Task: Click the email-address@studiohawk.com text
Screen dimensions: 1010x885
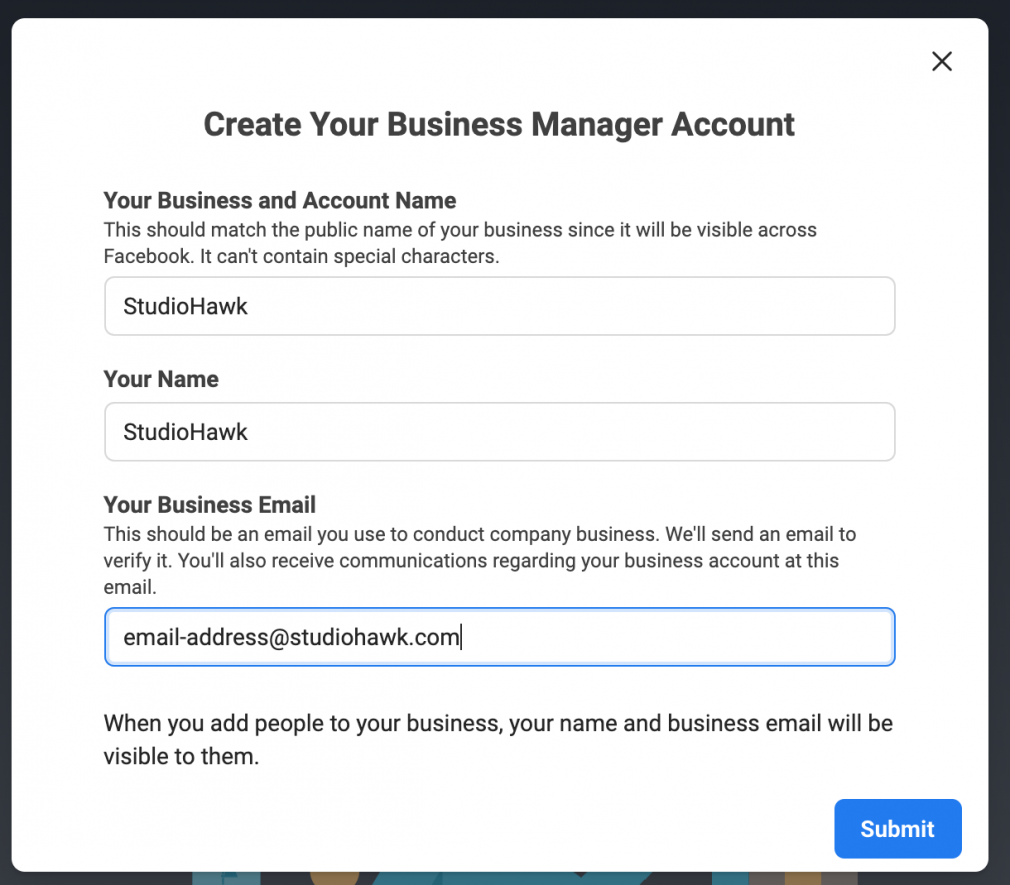Action: tap(291, 637)
